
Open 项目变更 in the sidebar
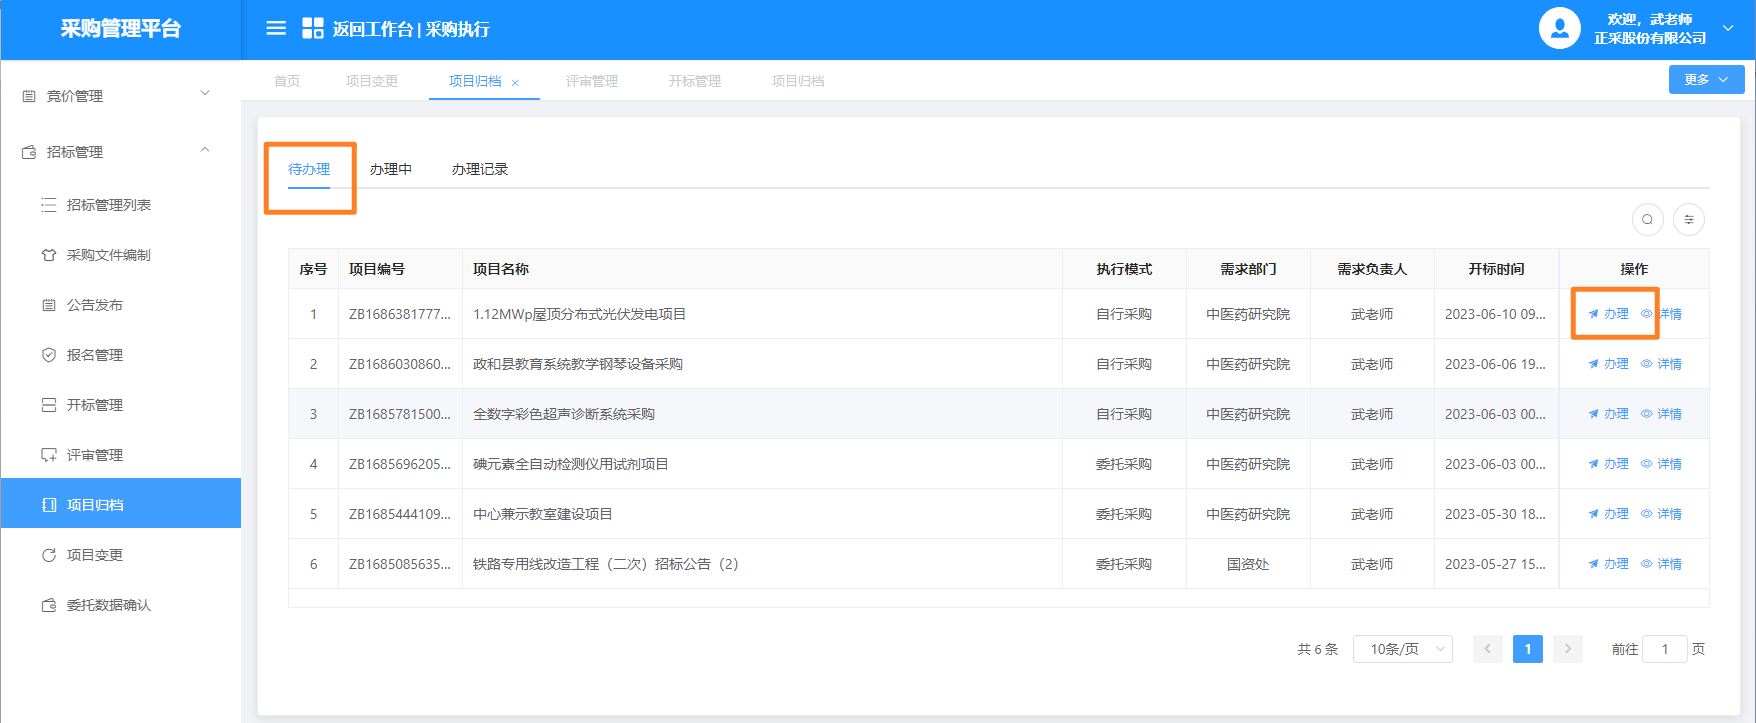point(94,555)
